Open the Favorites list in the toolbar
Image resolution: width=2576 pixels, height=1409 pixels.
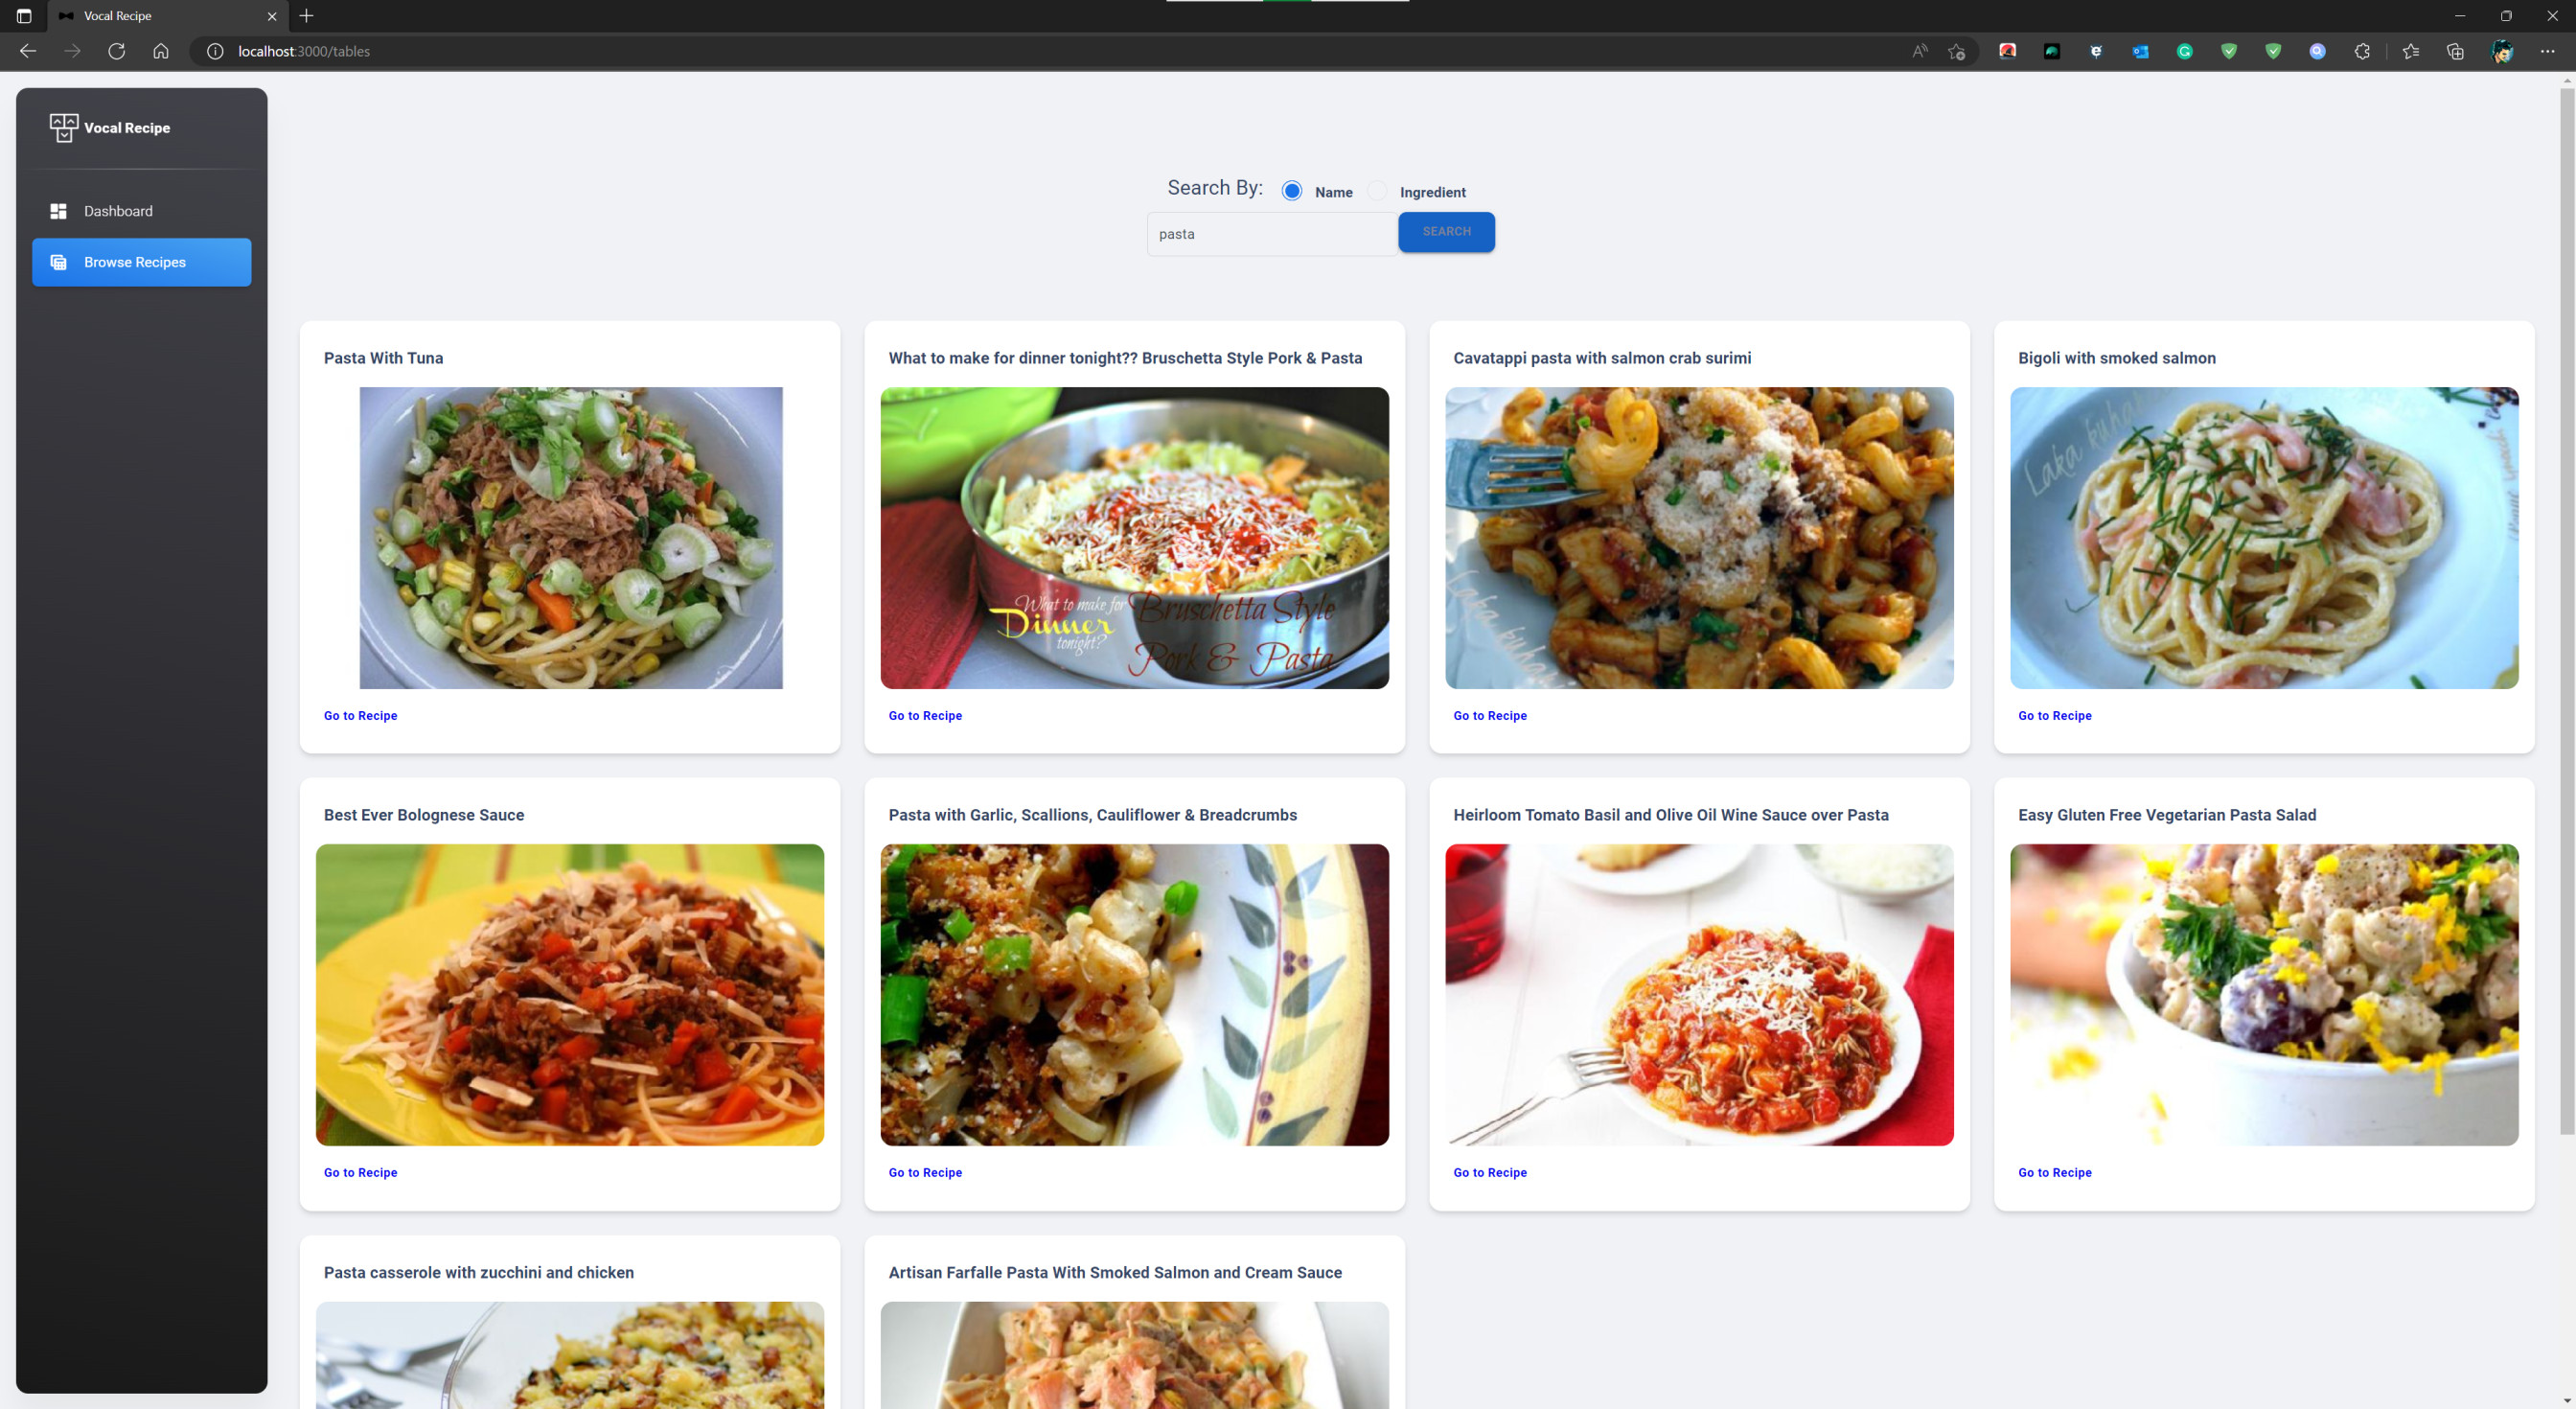(2410, 51)
